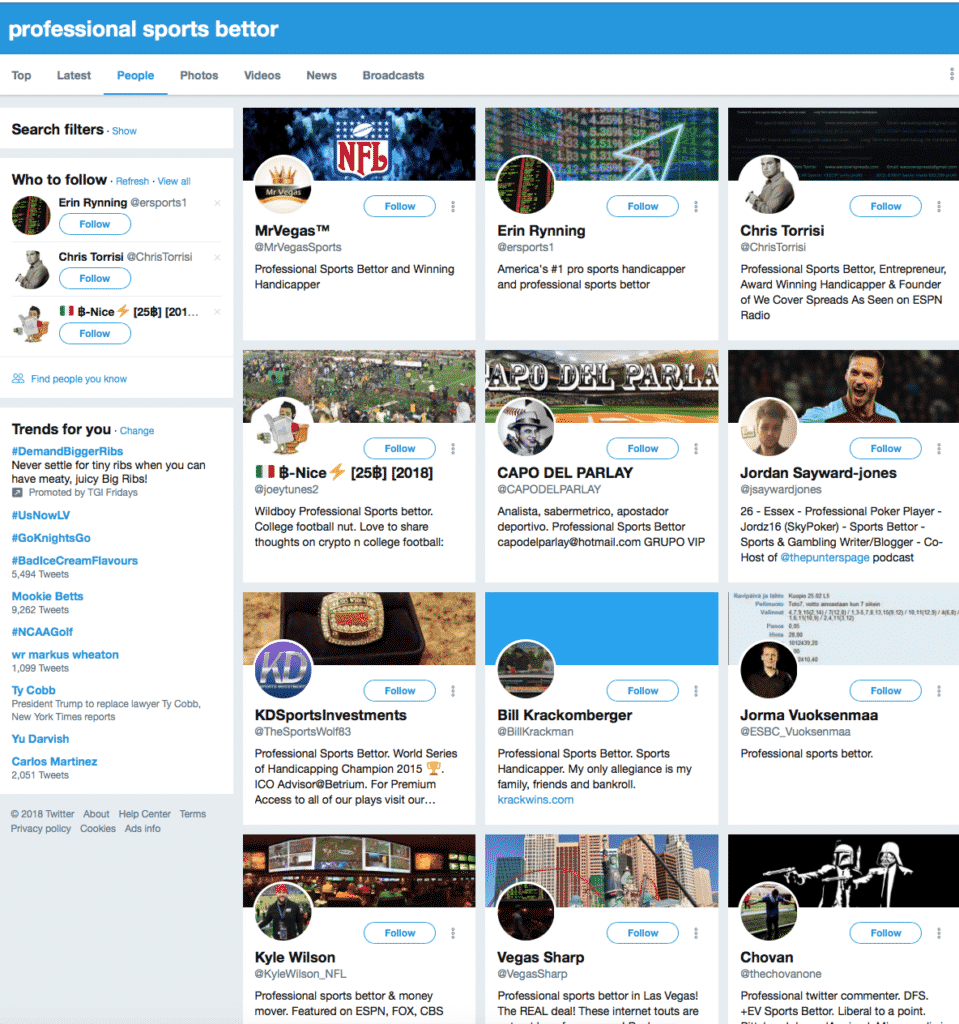The width and height of the screenshot is (959, 1024).
Task: Follow Chris Torrisi from the results card
Action: (886, 206)
